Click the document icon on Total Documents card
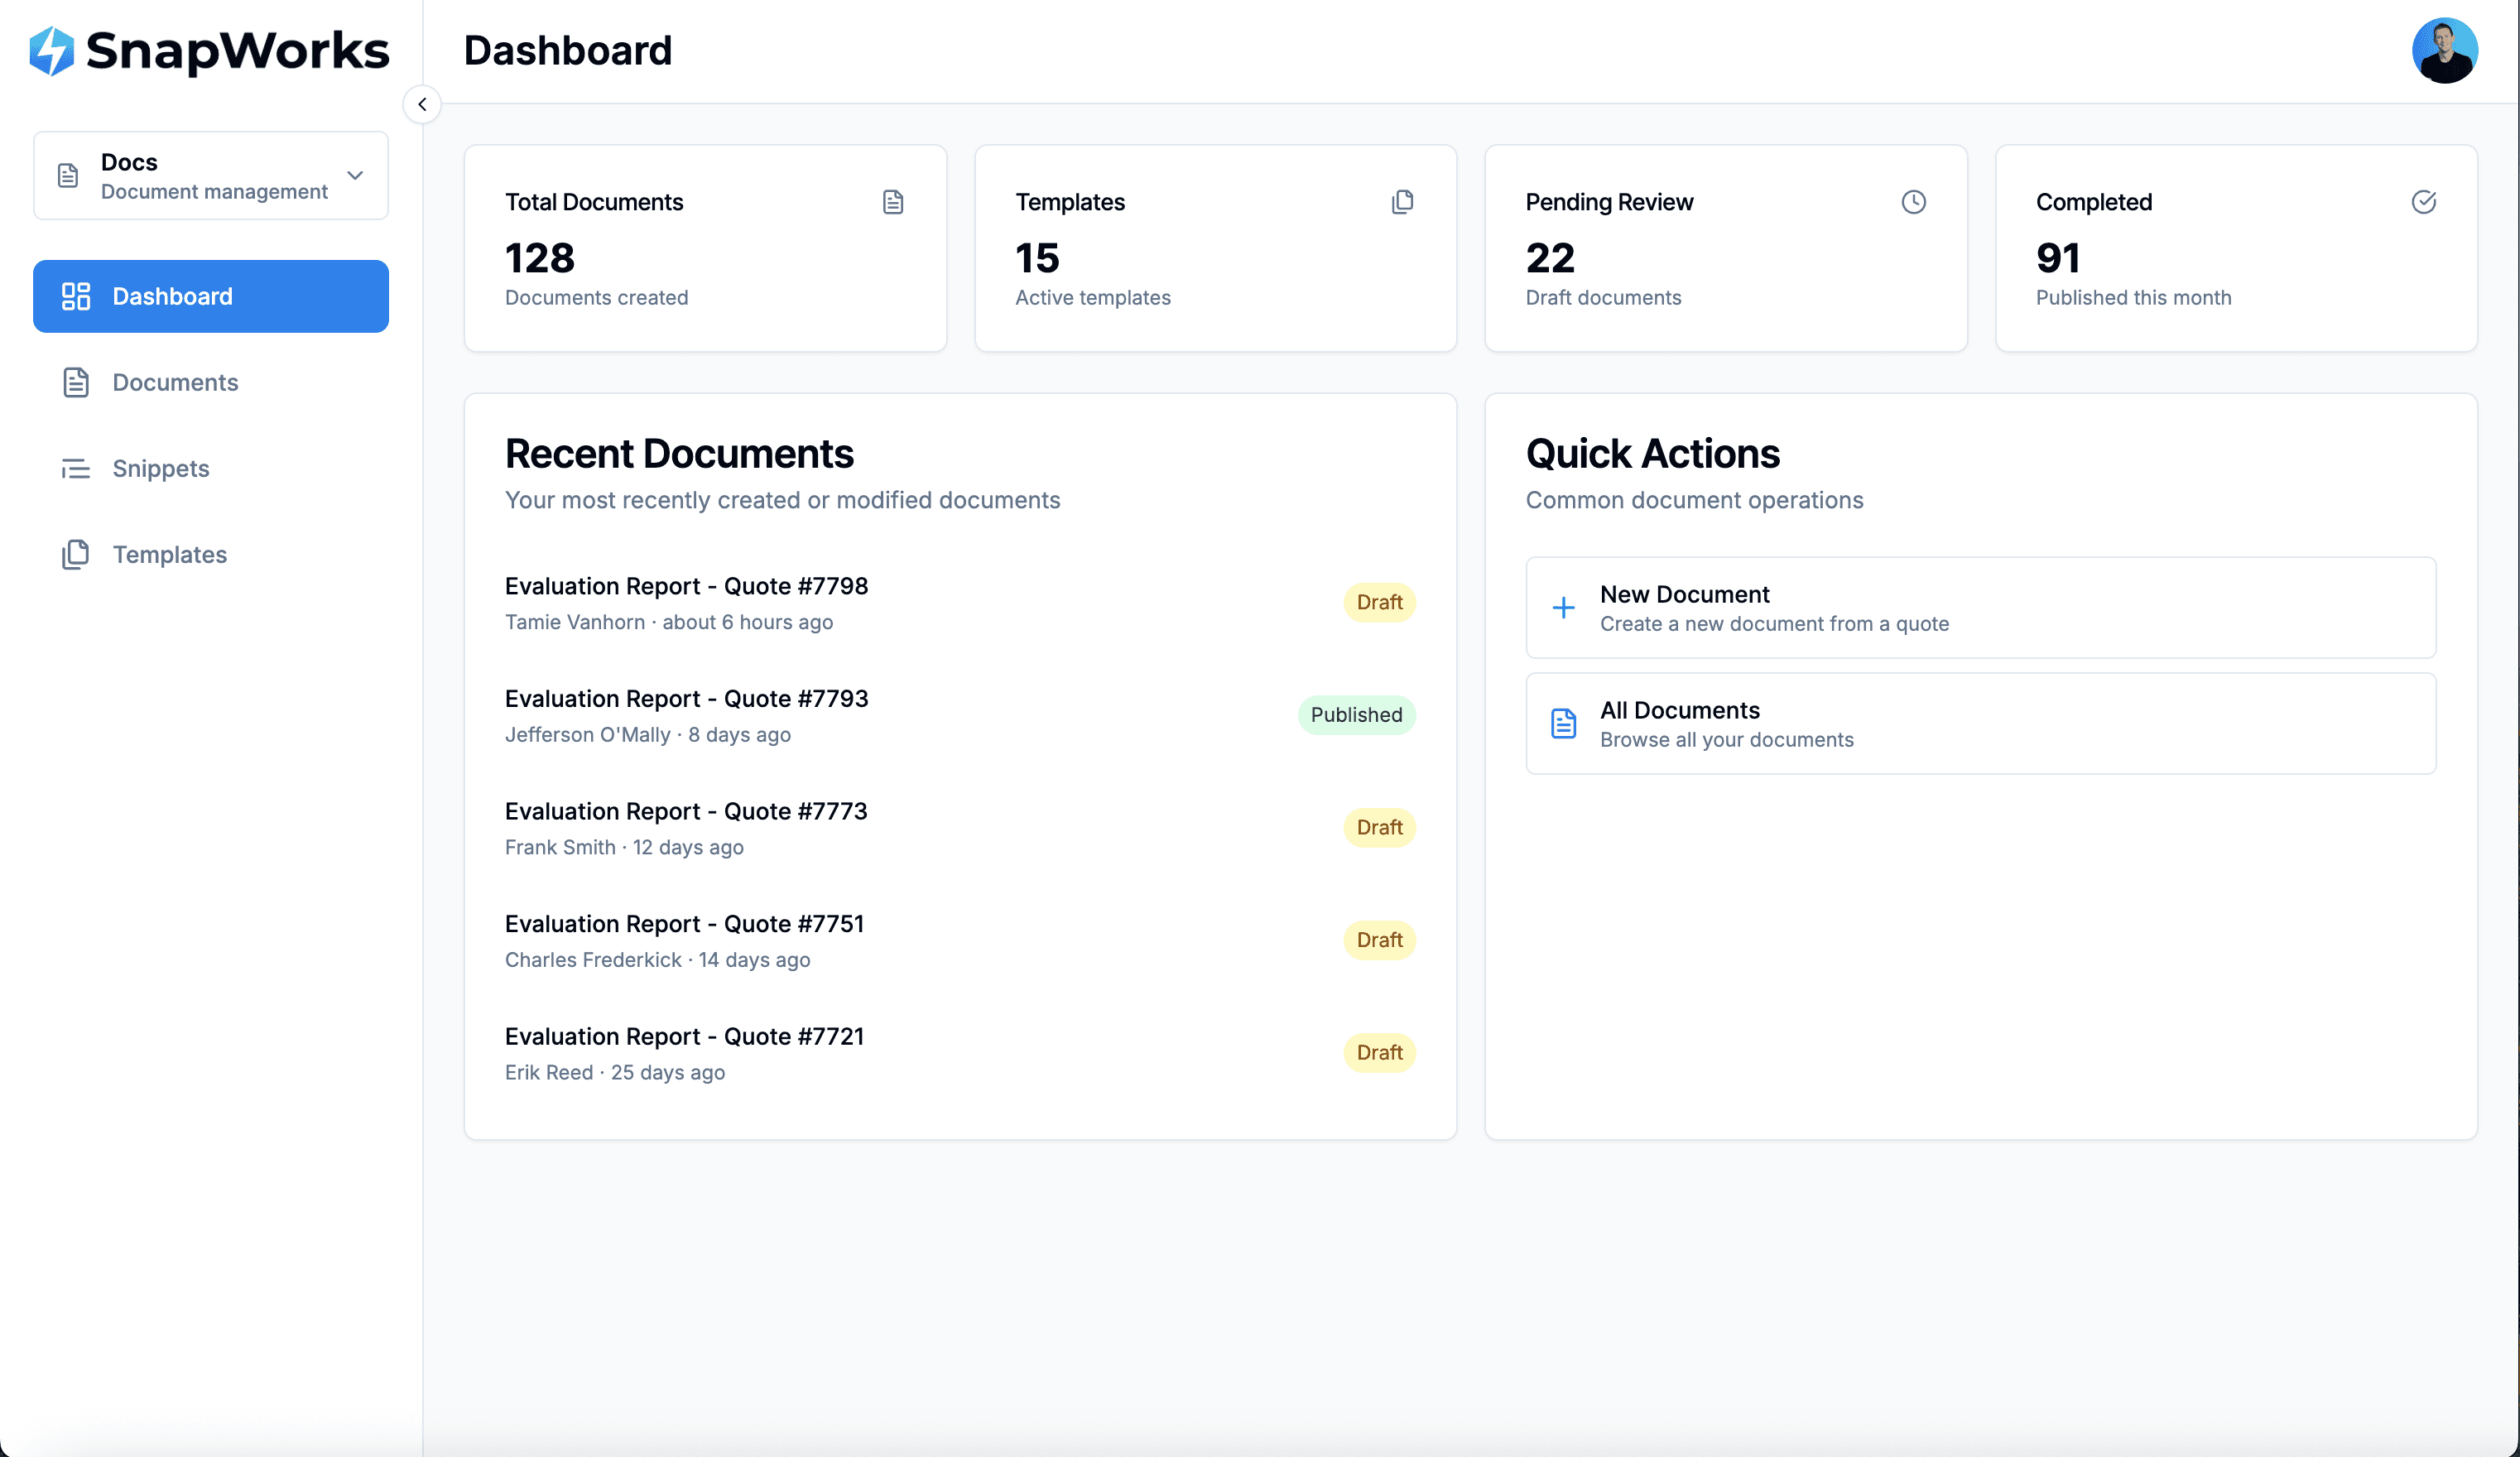This screenshot has height=1457, width=2520. tap(893, 201)
